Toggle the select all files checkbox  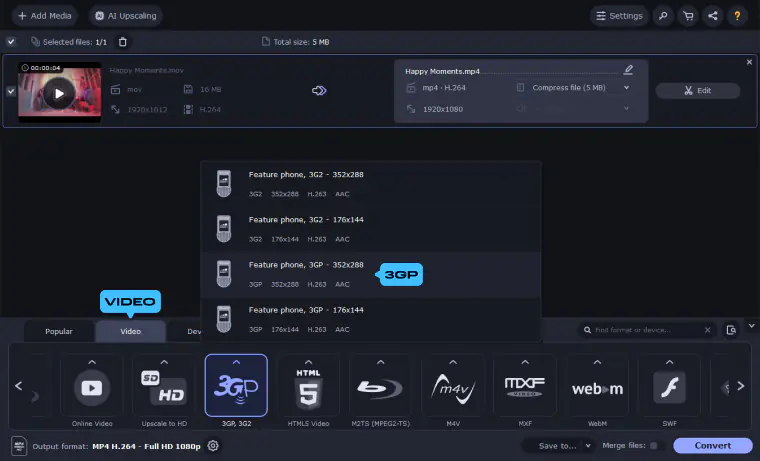[x=11, y=42]
